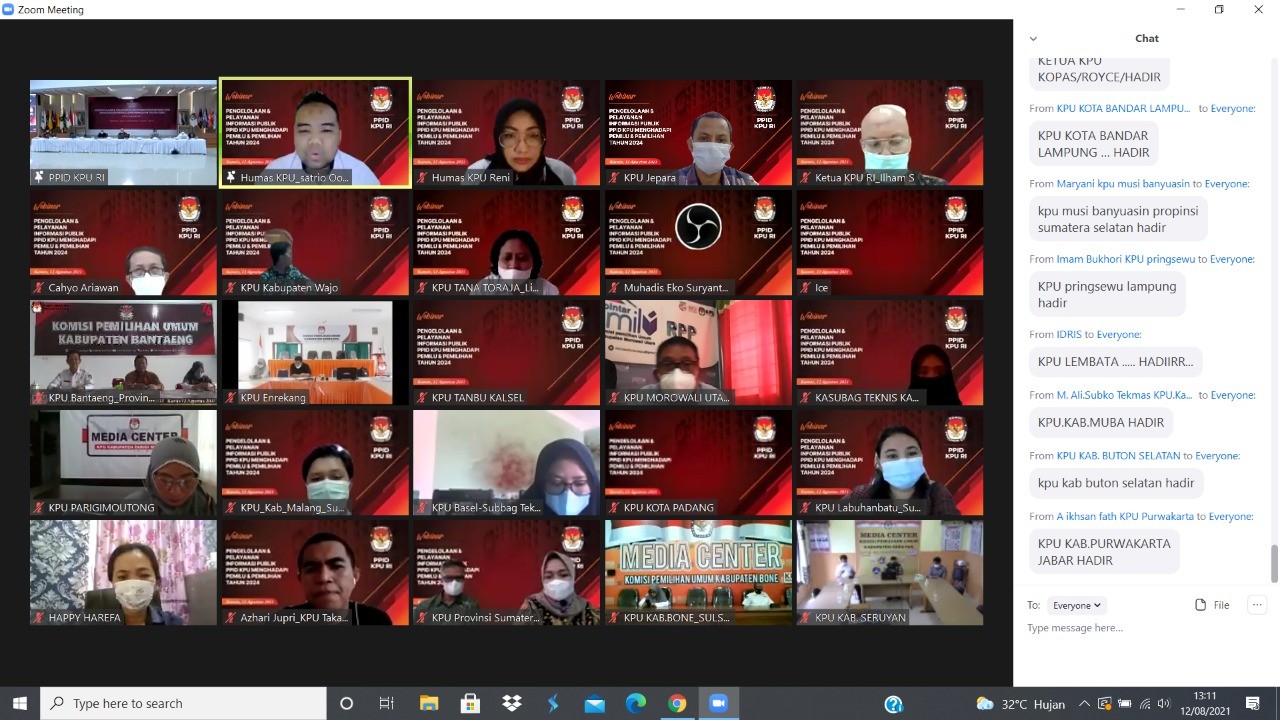Open File Explorer from the taskbar
The height and width of the screenshot is (720, 1280).
tap(429, 703)
